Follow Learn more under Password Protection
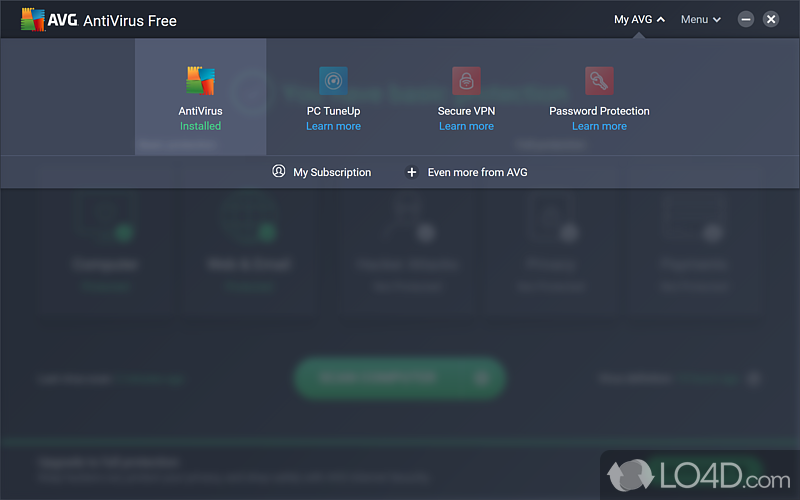Viewport: 800px width, 500px height. click(599, 126)
